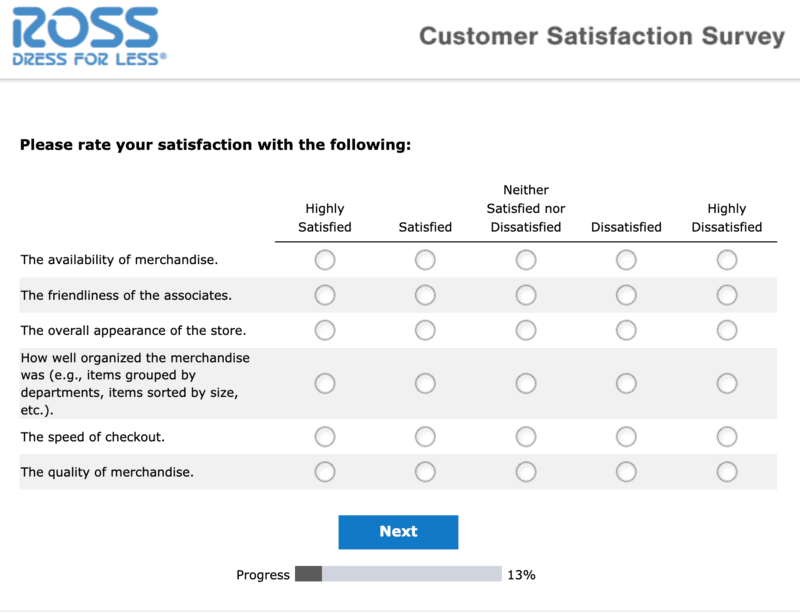Rate merchandise organization as Satisfied

(x=425, y=383)
